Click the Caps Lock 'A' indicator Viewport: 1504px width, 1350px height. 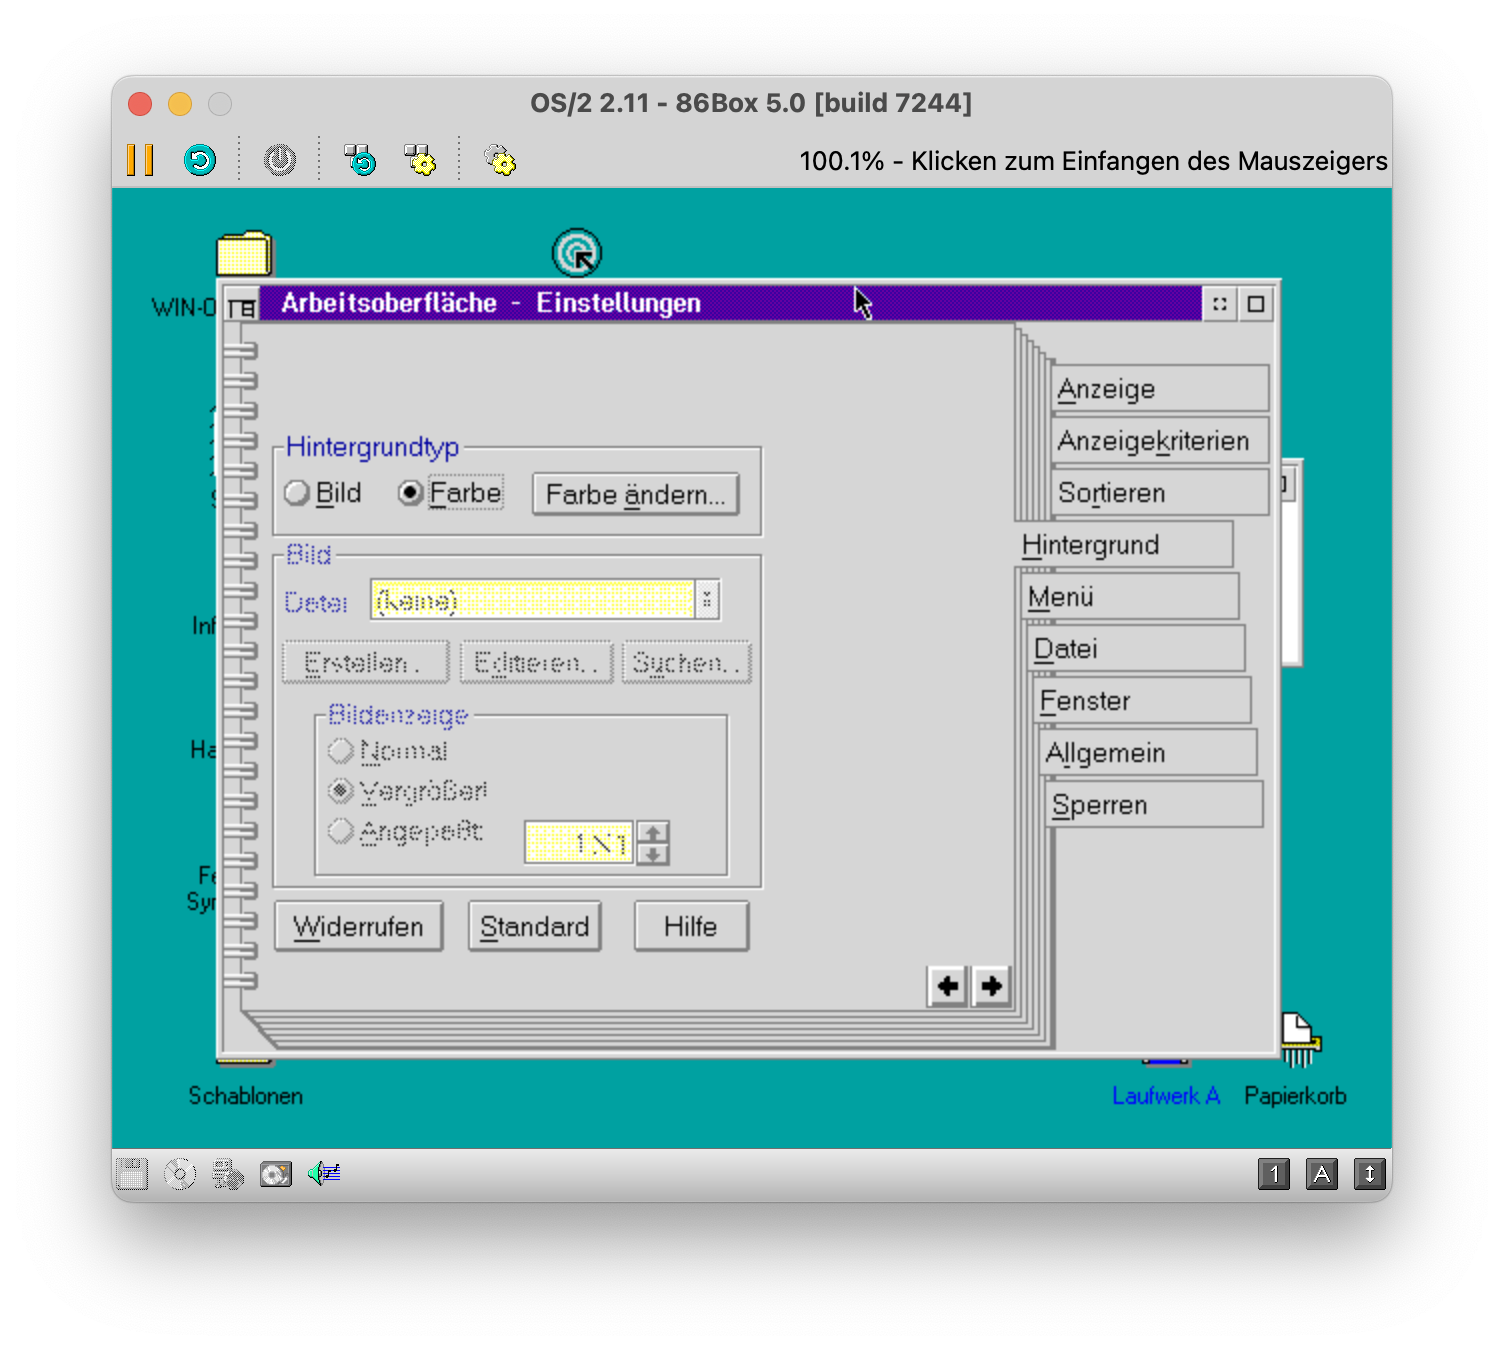point(1322,1173)
